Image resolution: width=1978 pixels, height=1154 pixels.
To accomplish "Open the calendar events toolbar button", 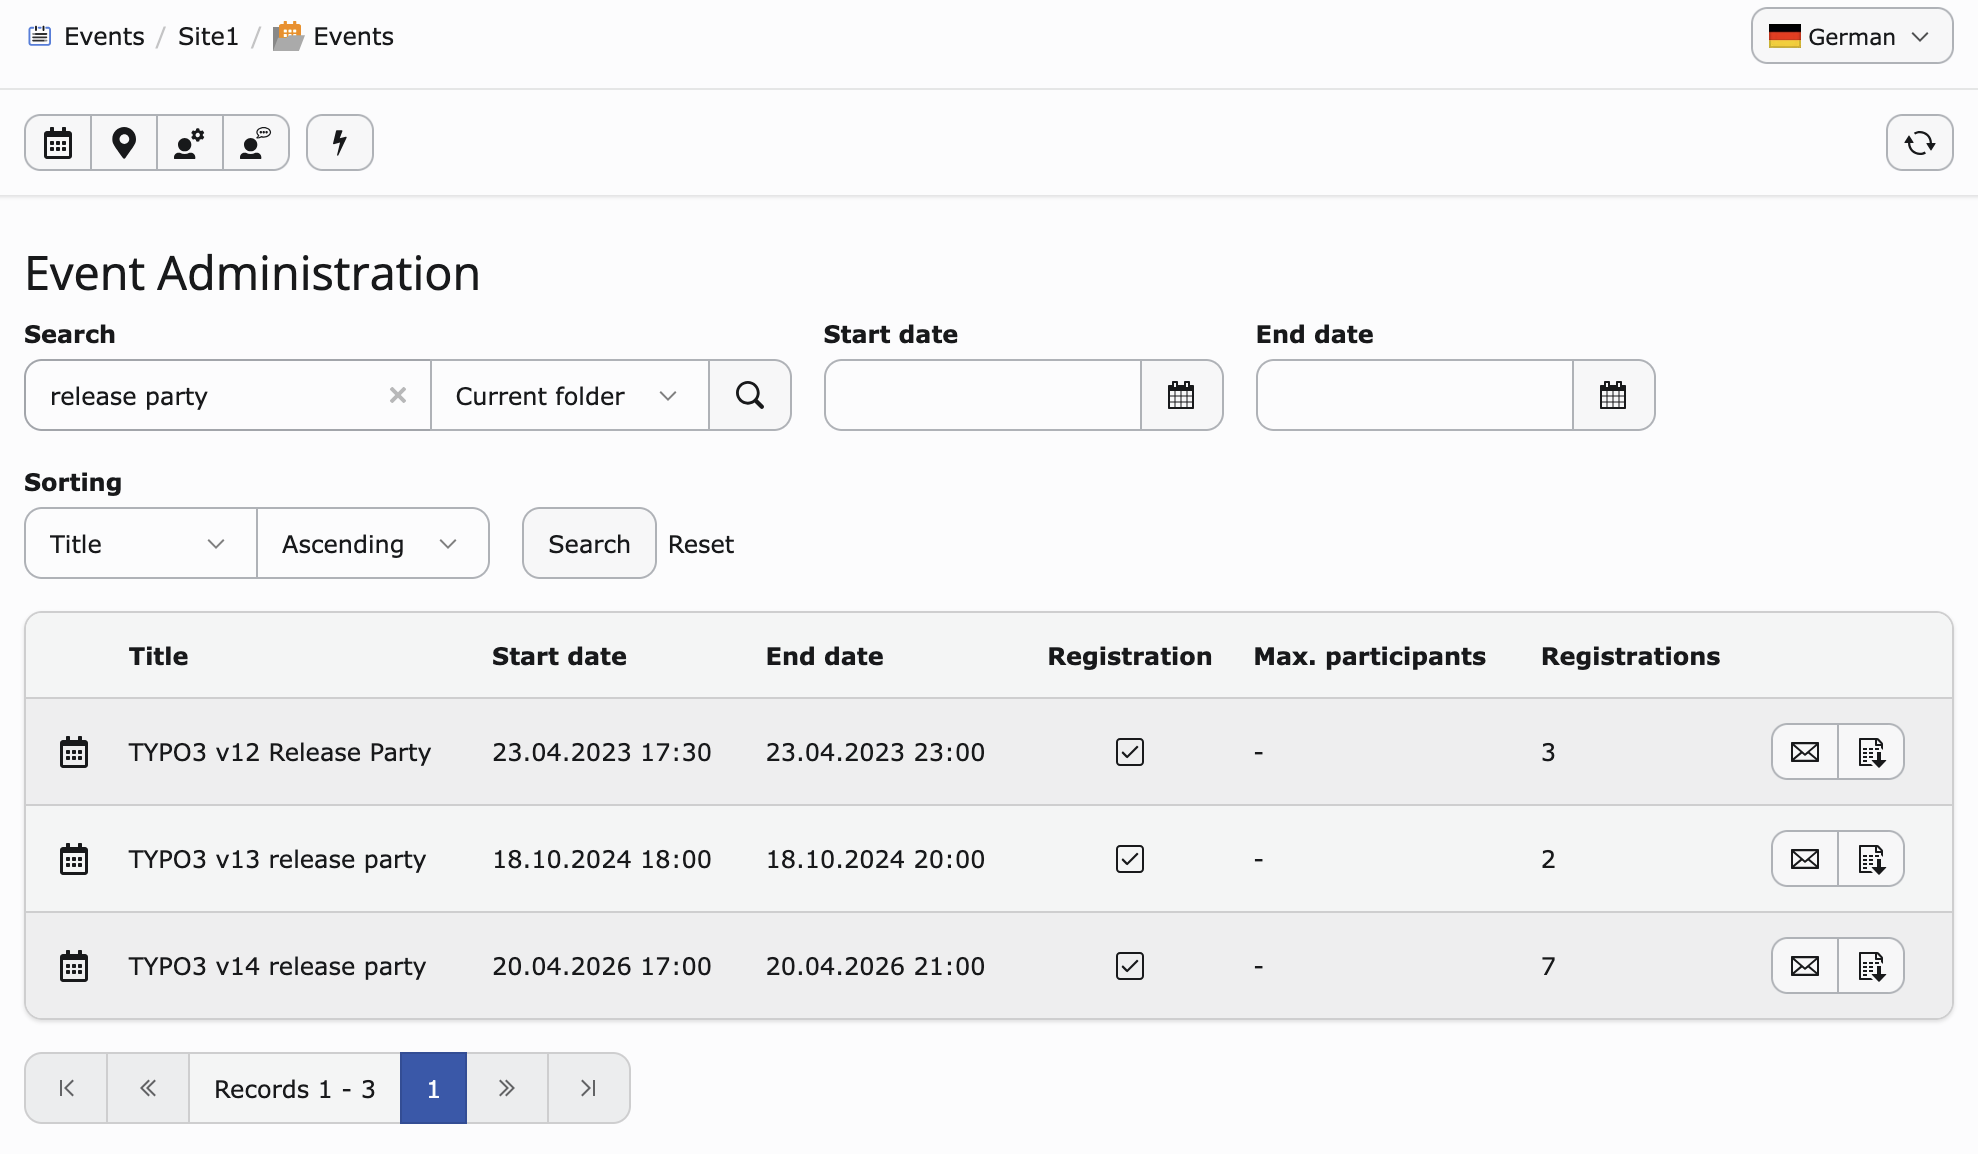I will tap(58, 143).
